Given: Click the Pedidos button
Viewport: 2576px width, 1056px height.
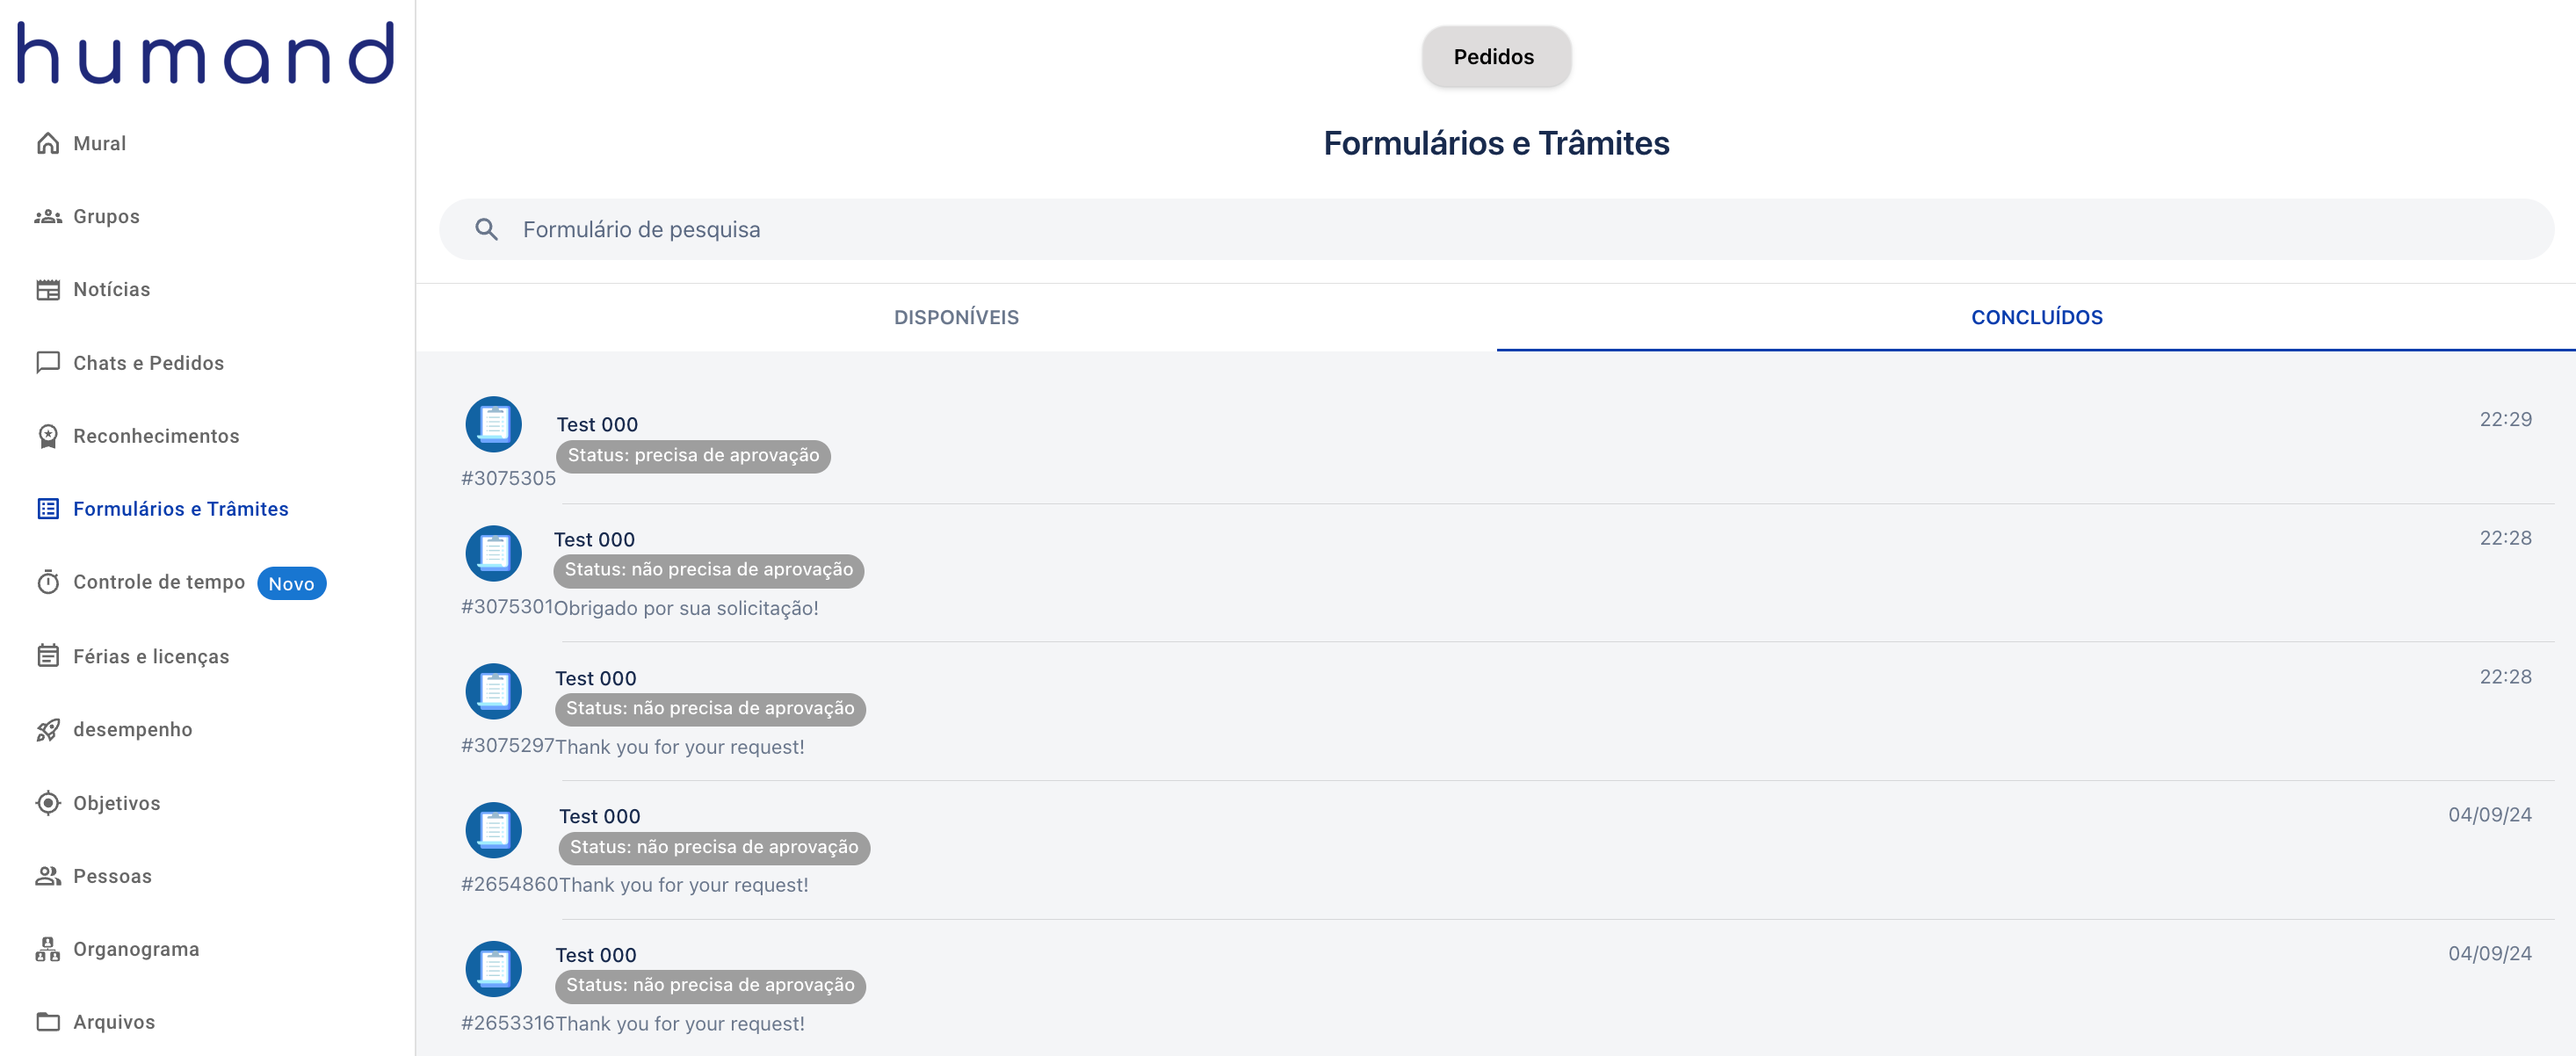Looking at the screenshot, I should click(1495, 57).
